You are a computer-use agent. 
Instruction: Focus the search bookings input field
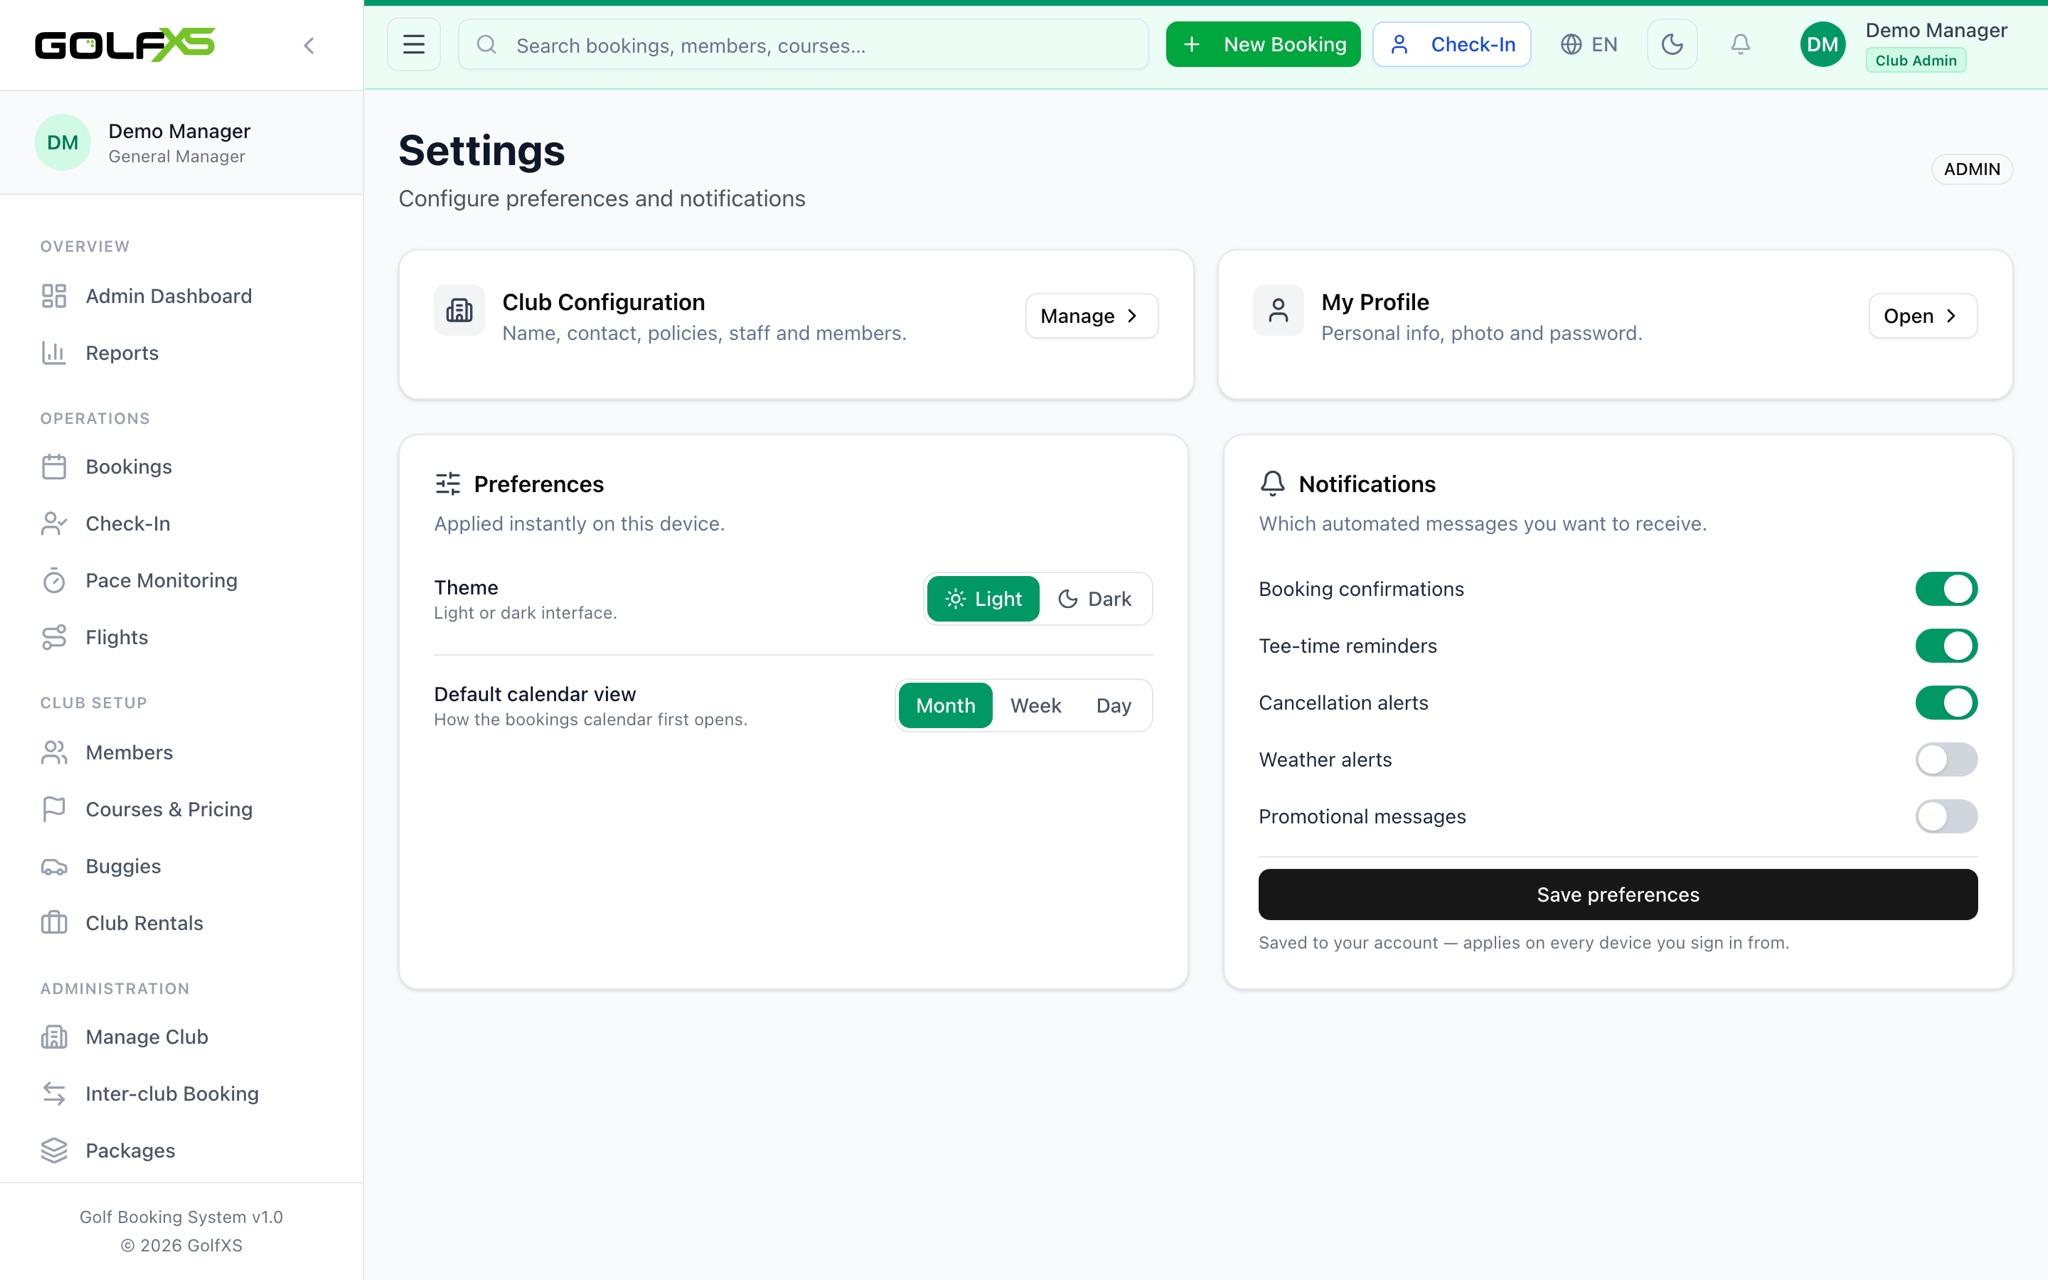click(803, 45)
